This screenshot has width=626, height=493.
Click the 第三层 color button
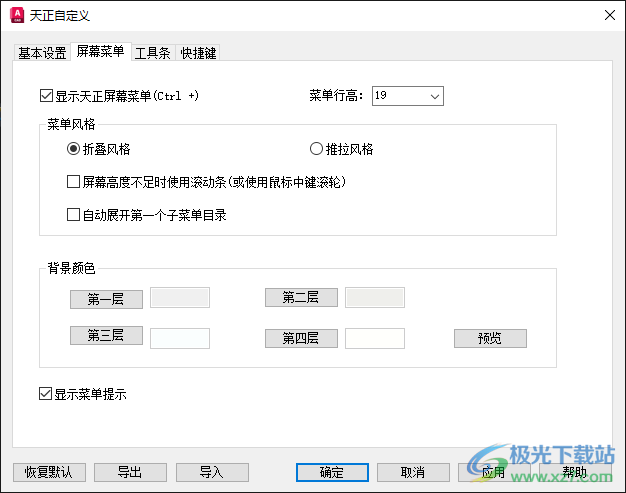tap(106, 335)
